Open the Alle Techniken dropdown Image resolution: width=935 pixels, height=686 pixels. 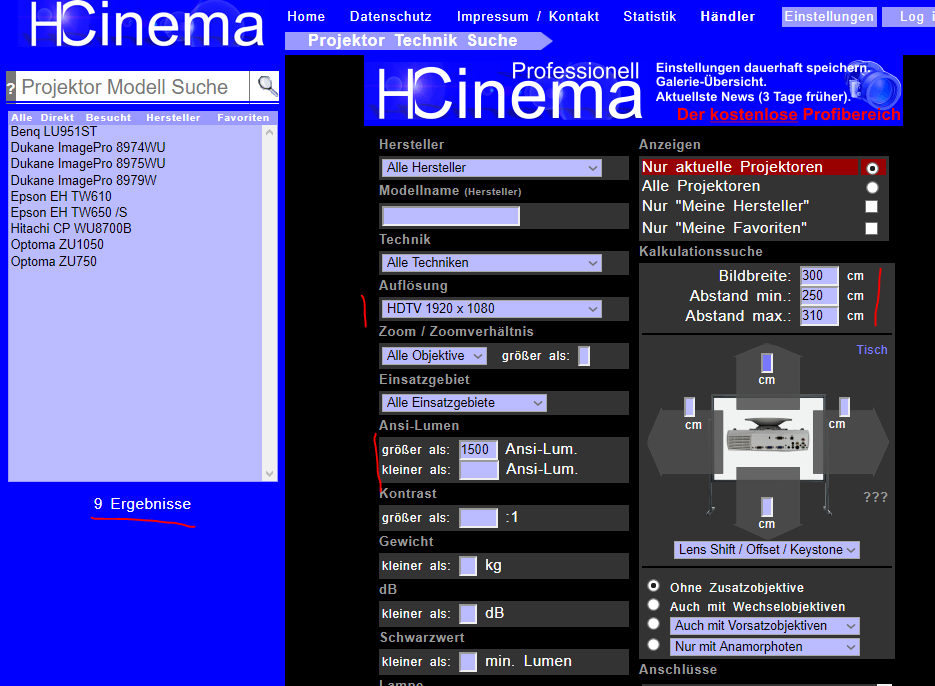pyautogui.click(x=491, y=263)
